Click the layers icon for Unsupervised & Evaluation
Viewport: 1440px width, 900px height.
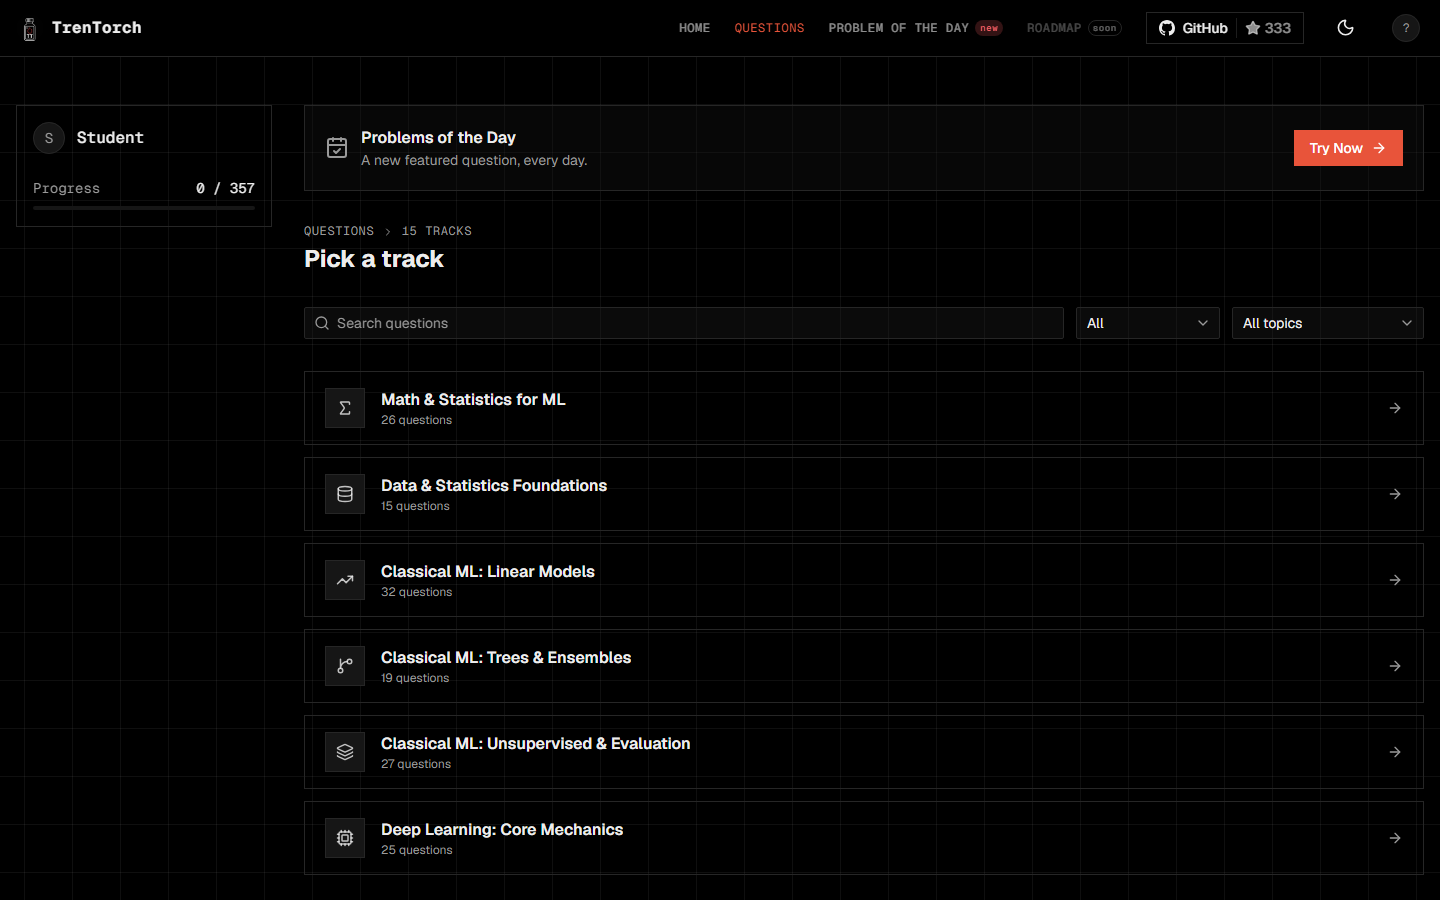(x=345, y=752)
